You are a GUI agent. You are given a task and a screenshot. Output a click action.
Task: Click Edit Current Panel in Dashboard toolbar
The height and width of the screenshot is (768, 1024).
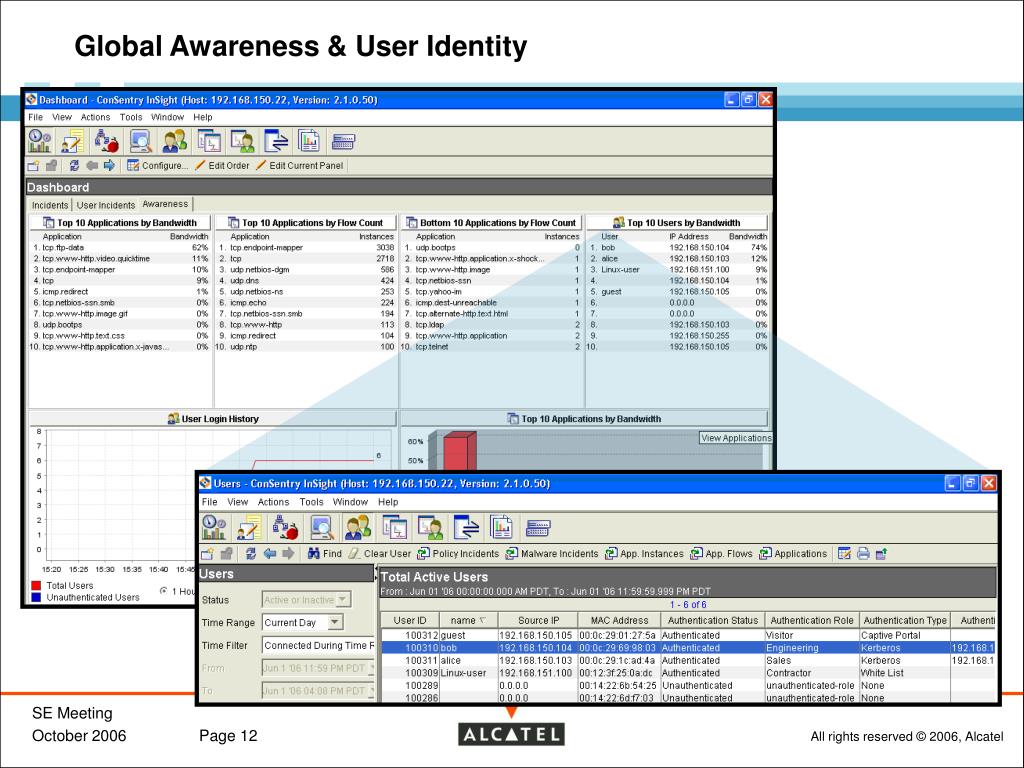[300, 166]
